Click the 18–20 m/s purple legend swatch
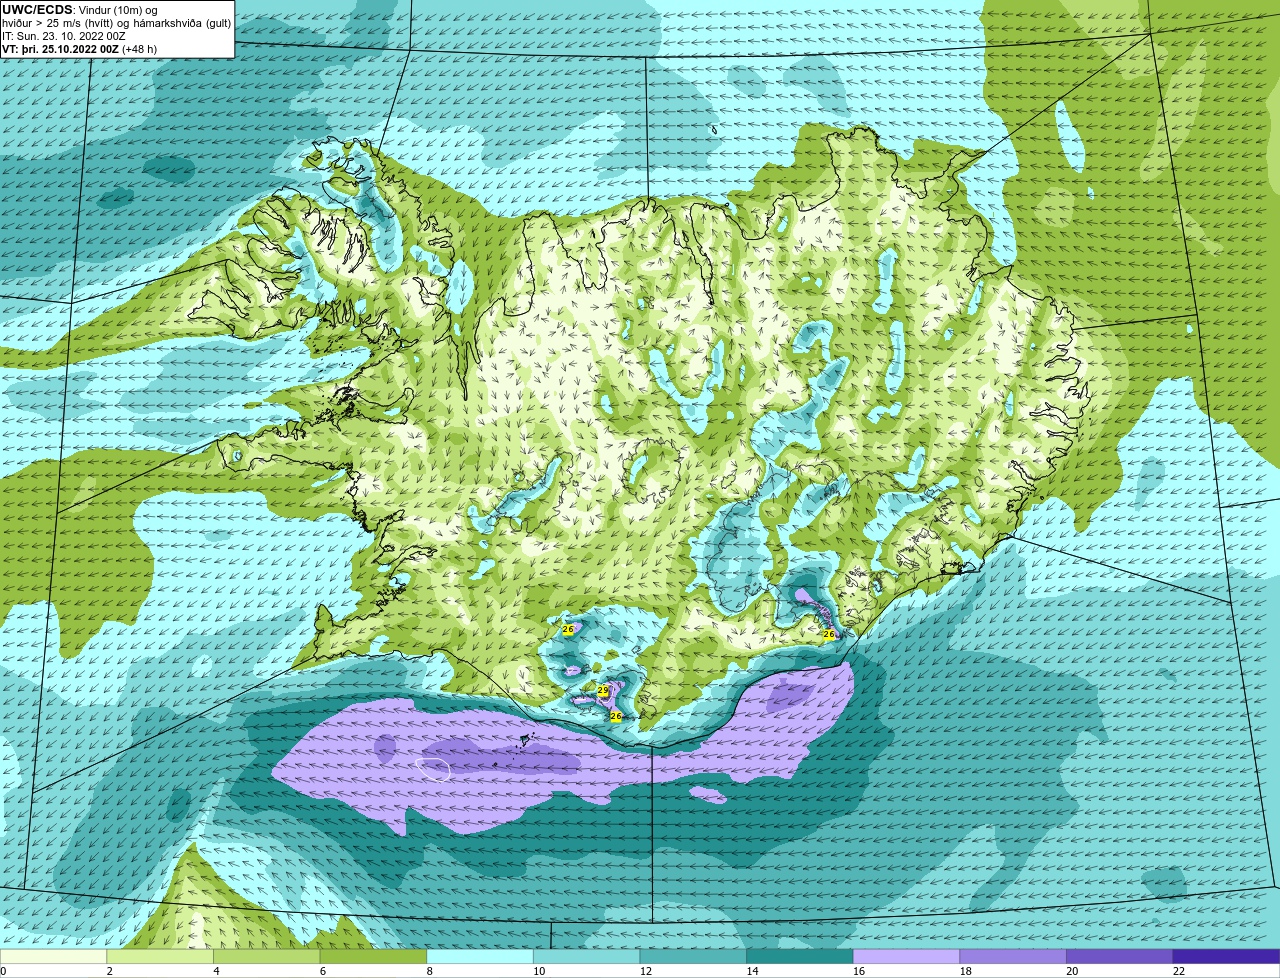 [x=1013, y=956]
